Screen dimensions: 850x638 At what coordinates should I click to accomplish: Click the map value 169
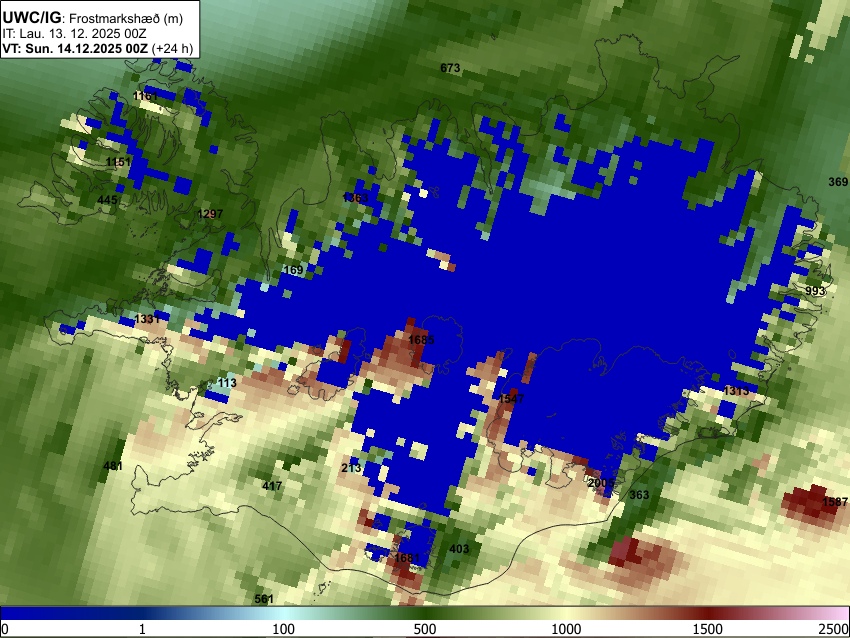(x=293, y=269)
